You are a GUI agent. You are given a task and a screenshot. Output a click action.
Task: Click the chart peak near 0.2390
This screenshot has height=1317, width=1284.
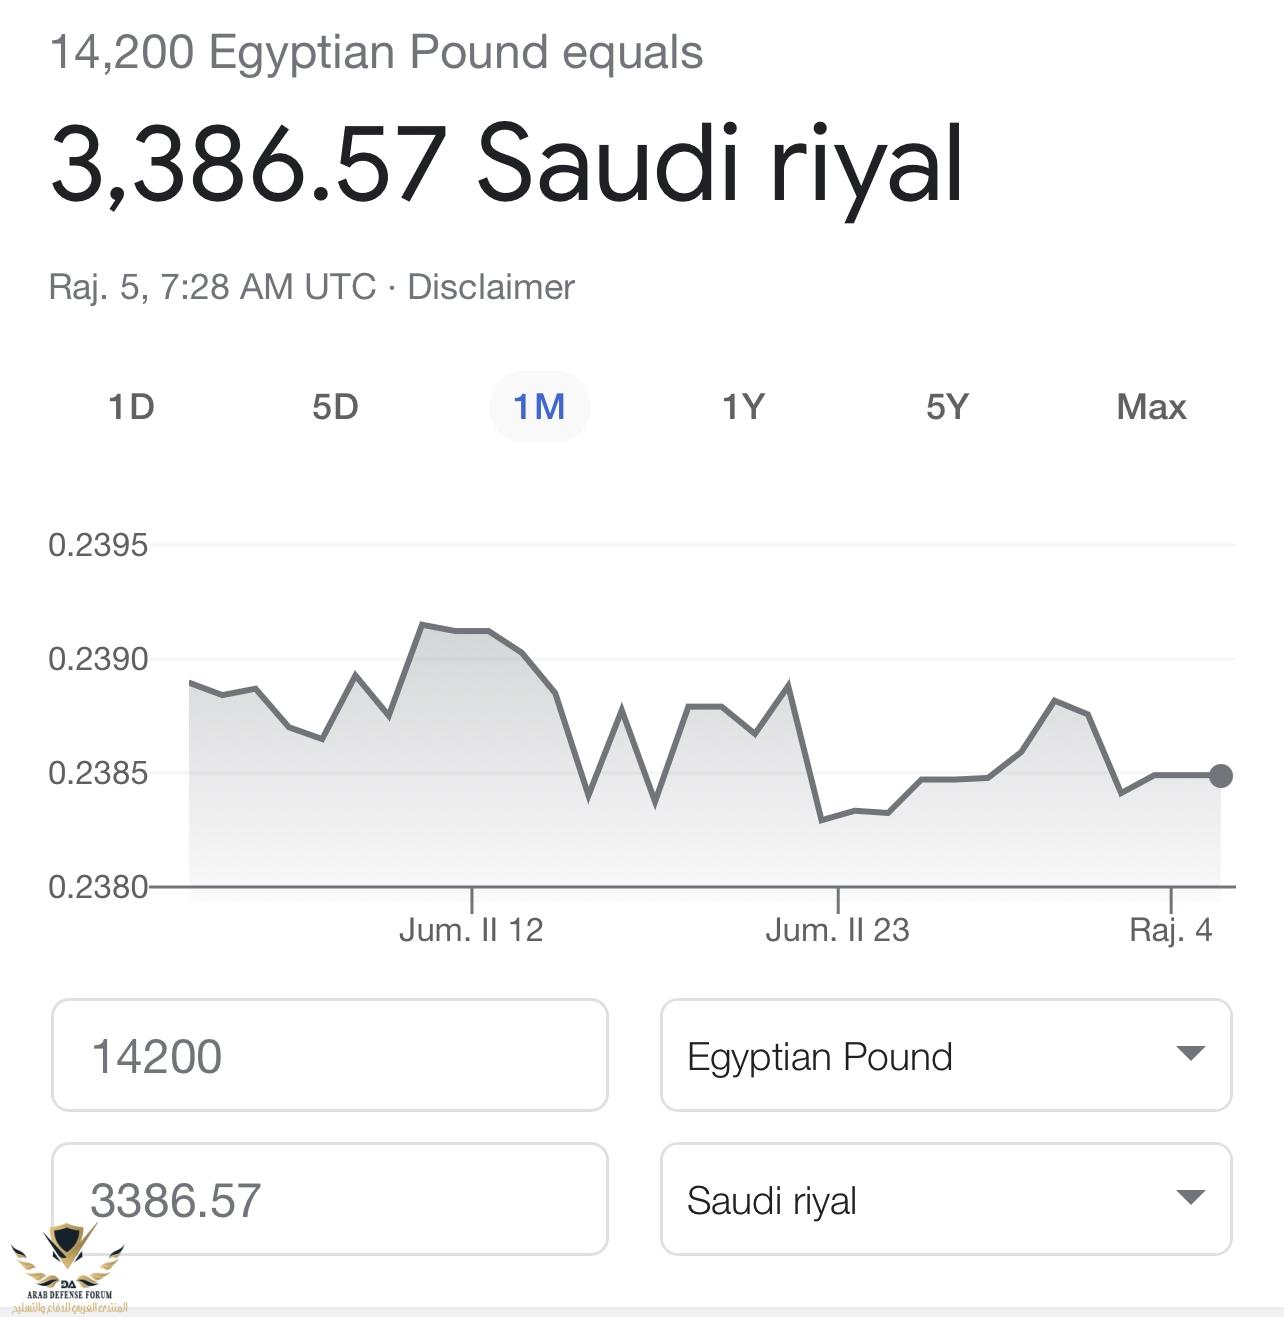pyautogui.click(x=423, y=624)
